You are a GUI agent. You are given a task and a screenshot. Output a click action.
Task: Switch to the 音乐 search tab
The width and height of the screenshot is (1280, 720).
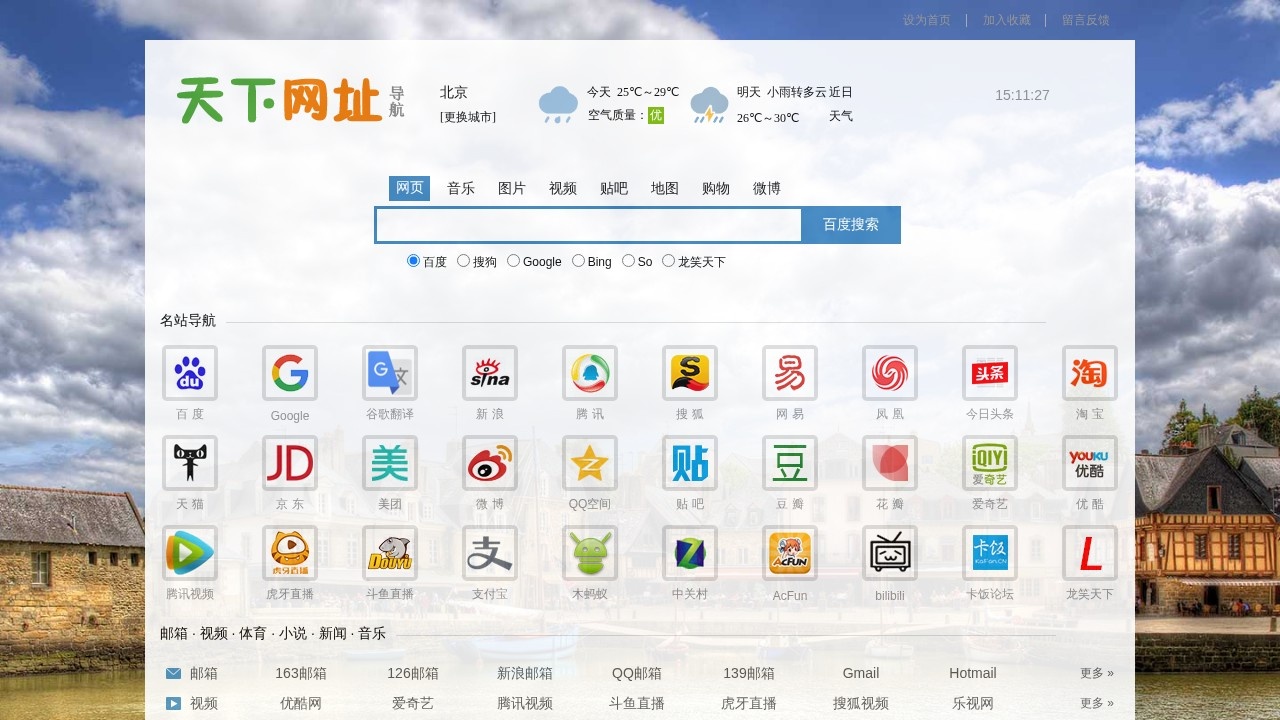click(x=461, y=188)
